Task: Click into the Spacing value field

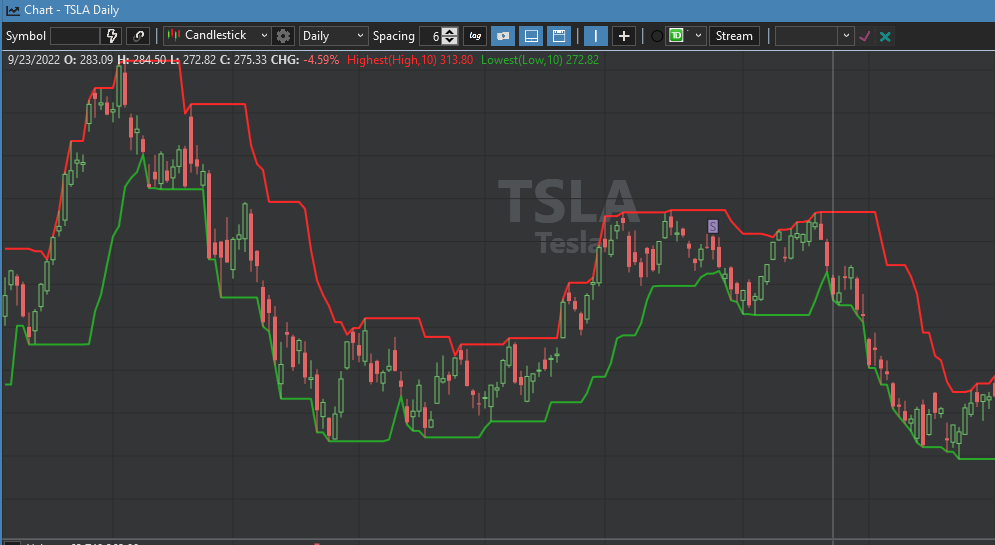Action: point(430,36)
